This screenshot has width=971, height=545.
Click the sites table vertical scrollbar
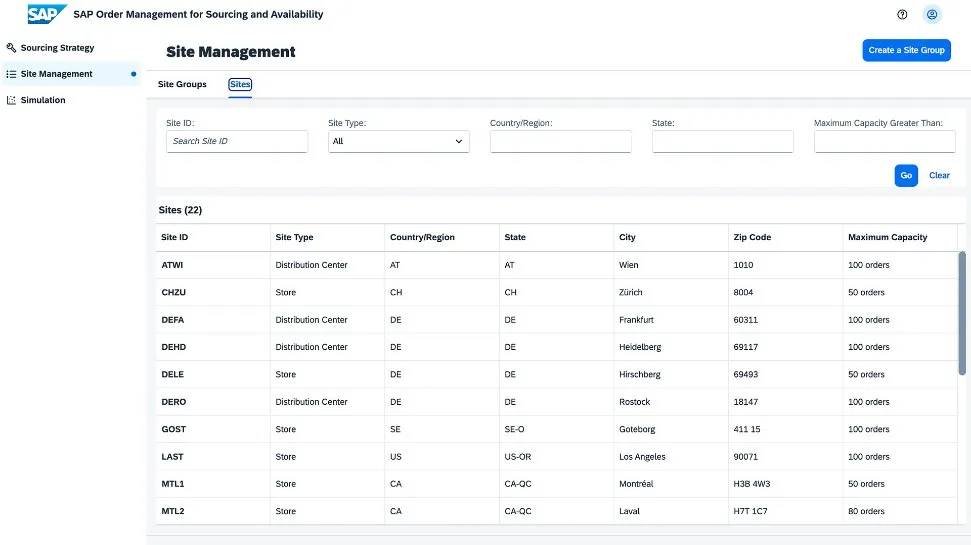pyautogui.click(x=962, y=310)
